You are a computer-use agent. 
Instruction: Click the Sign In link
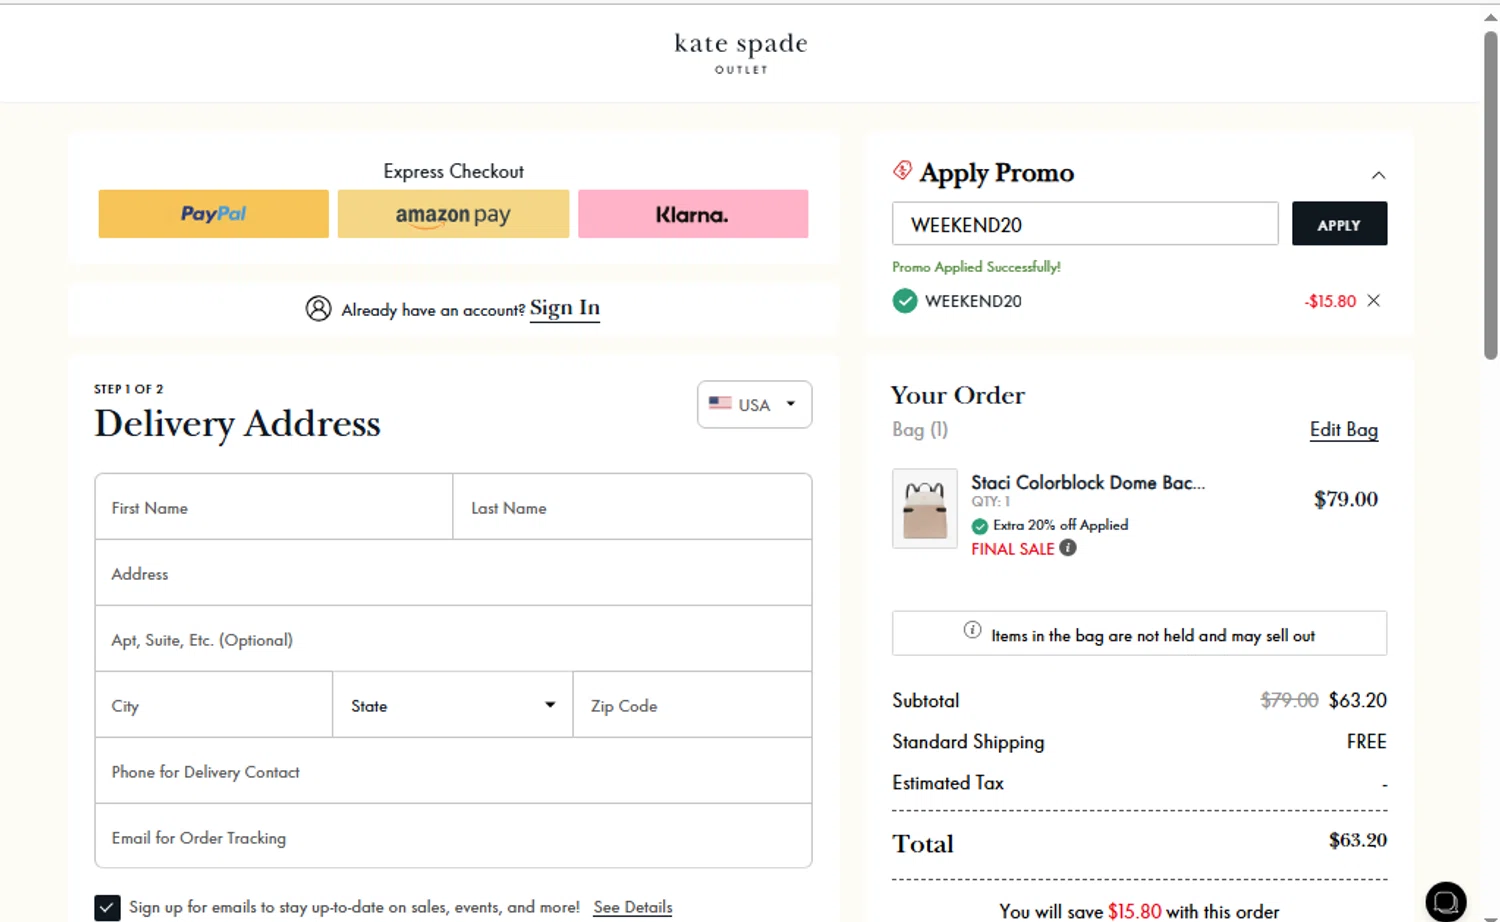click(565, 308)
